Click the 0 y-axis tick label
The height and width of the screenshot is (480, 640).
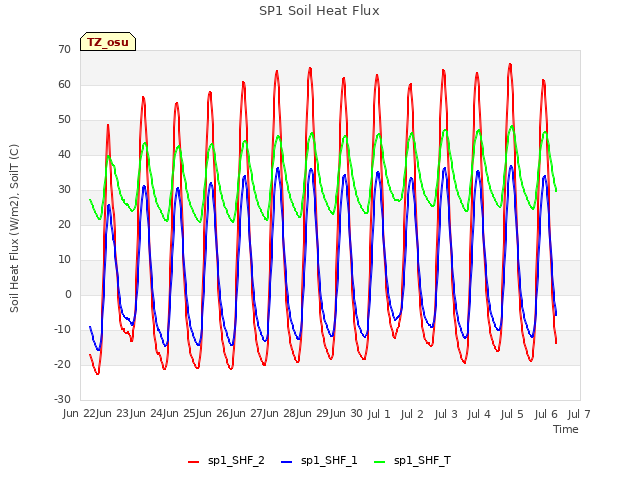68,294
